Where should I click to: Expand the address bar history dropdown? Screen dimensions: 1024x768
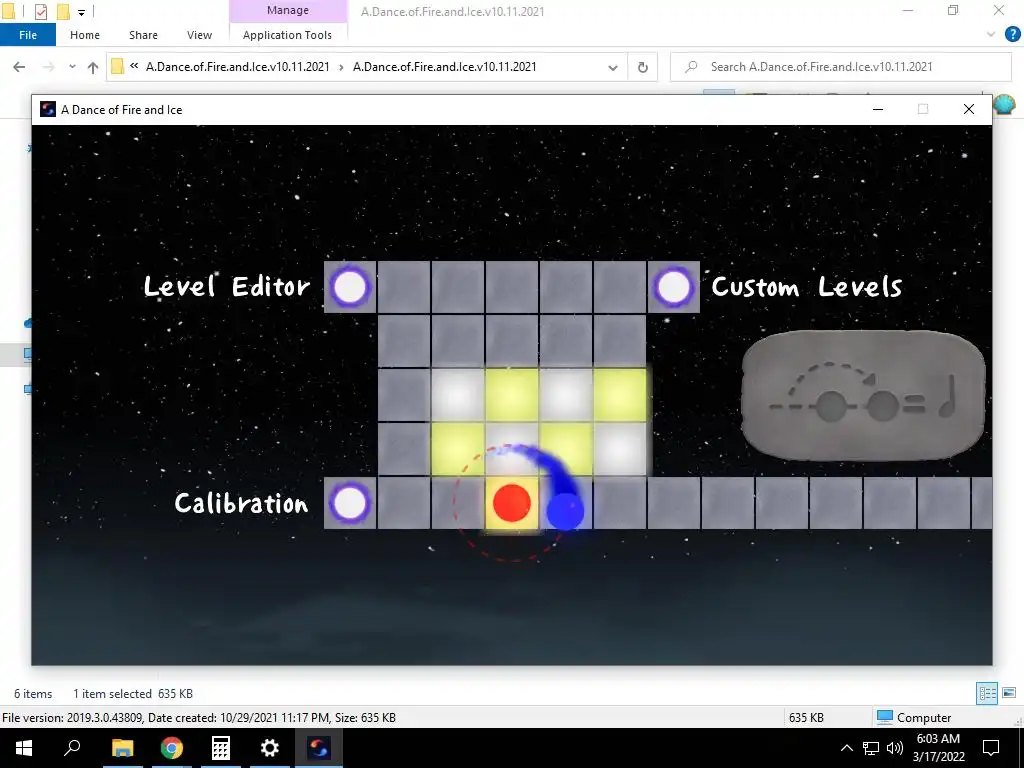pyautogui.click(x=613, y=67)
